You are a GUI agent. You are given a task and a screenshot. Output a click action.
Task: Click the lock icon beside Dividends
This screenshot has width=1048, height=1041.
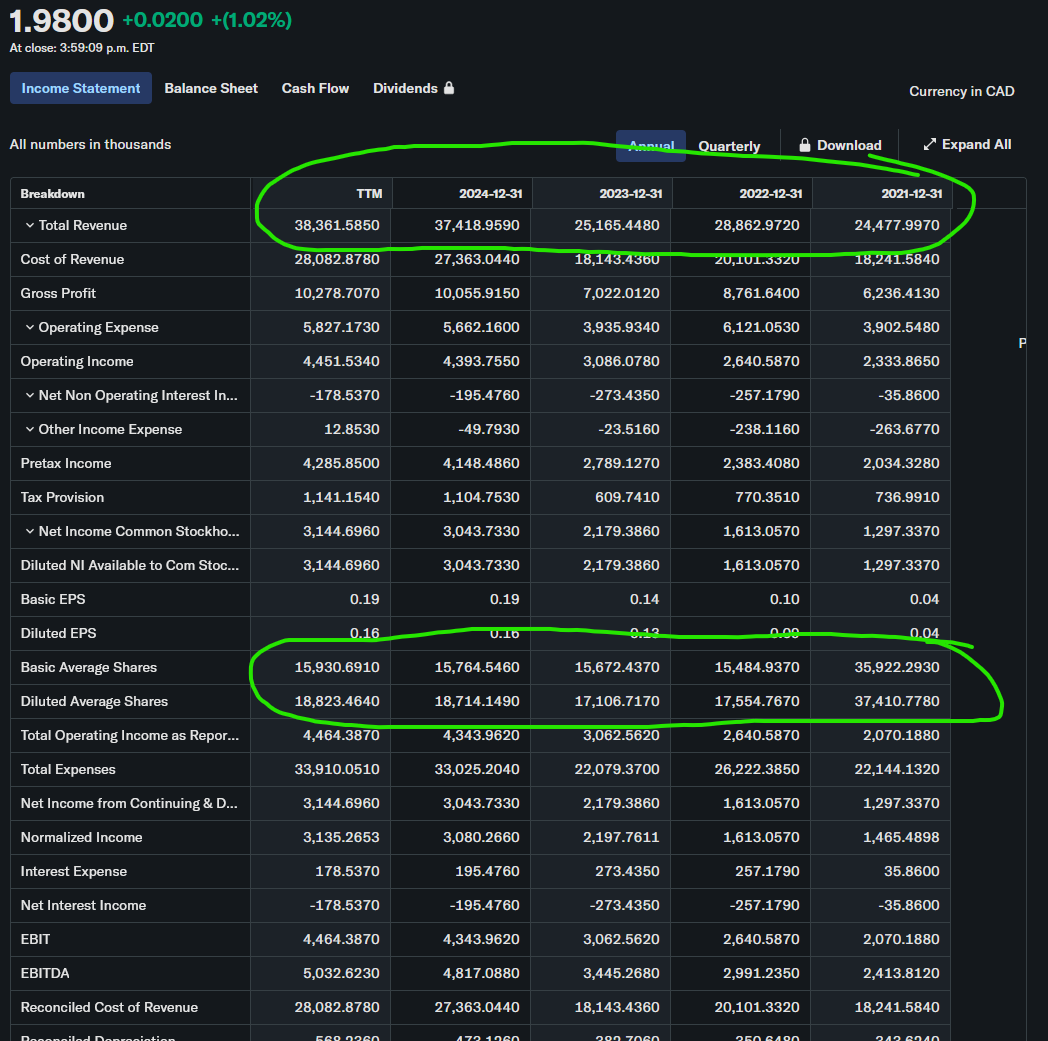tap(449, 88)
